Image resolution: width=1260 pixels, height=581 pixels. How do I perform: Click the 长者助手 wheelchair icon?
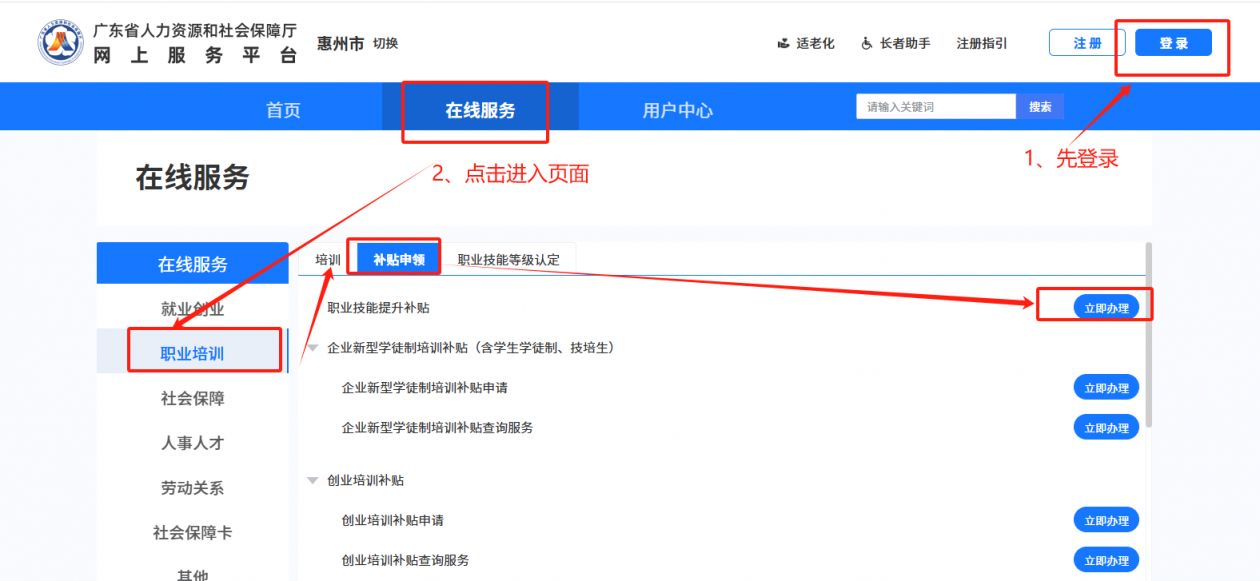(x=867, y=44)
